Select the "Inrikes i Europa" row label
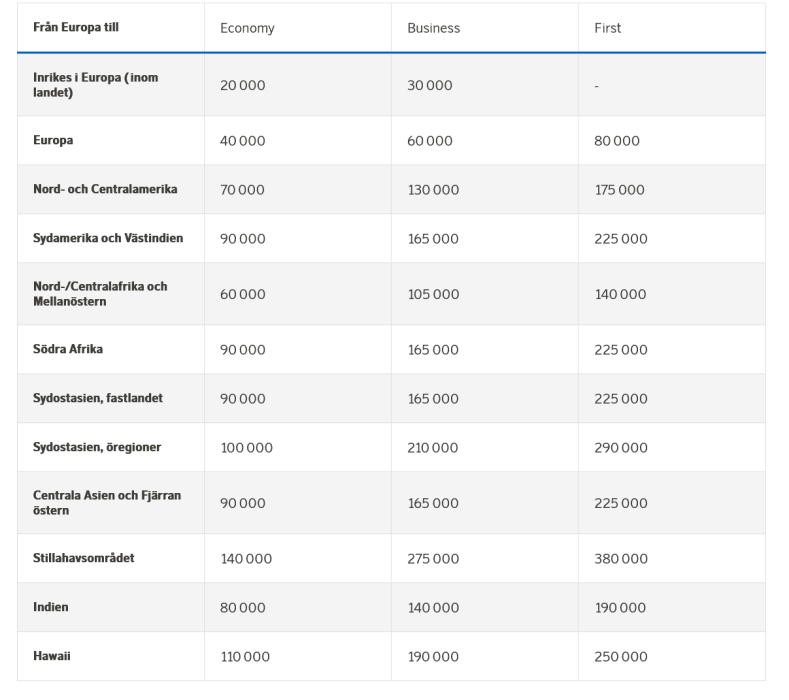This screenshot has width=789, height=700. 96,85
